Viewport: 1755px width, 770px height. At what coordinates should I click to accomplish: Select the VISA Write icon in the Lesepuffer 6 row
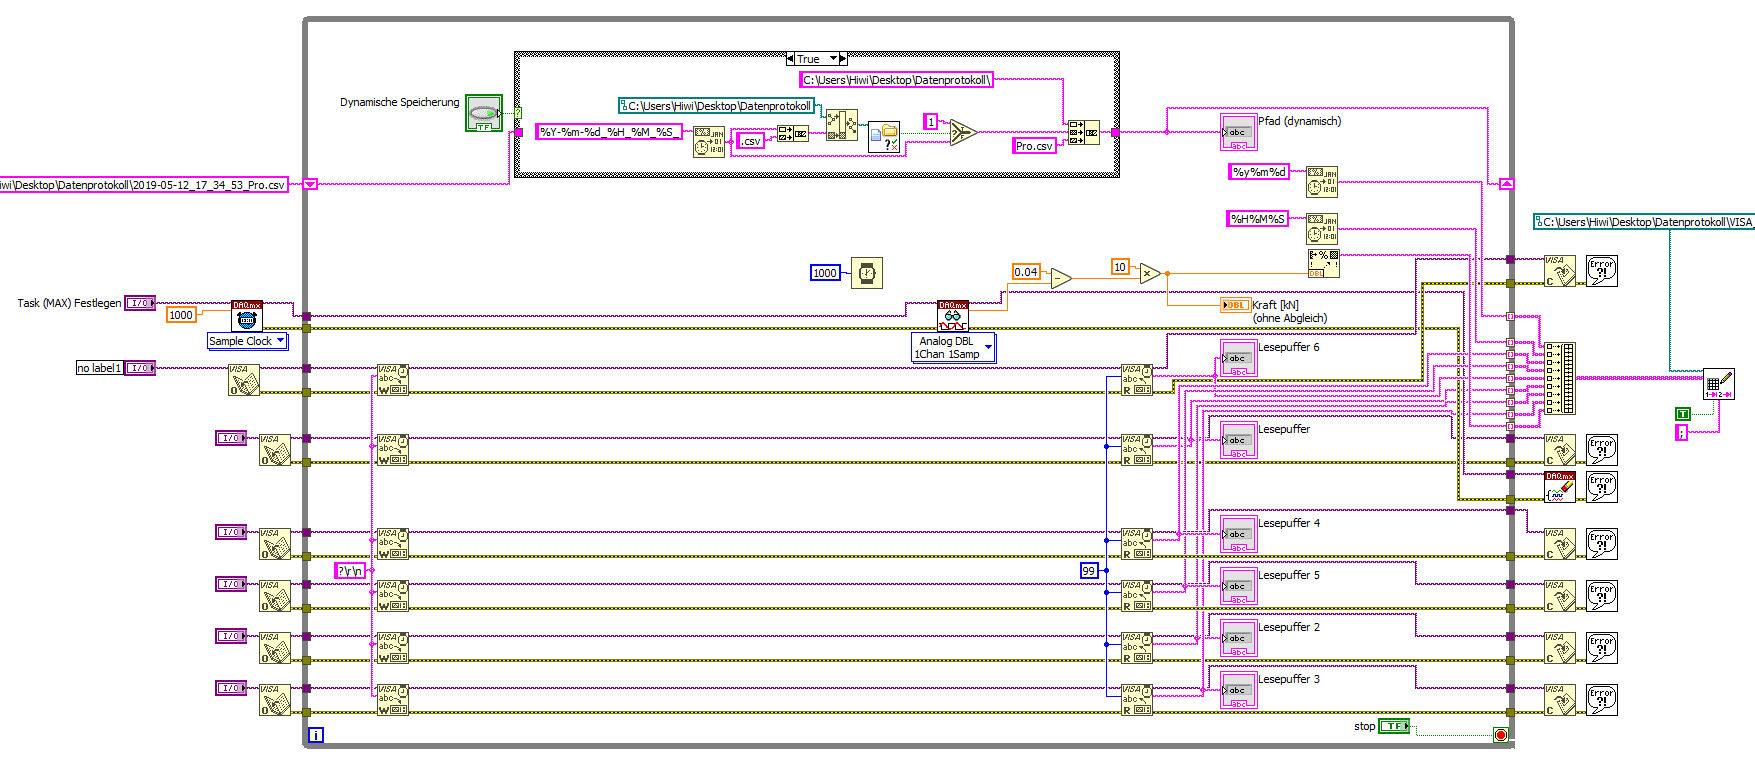(x=393, y=380)
